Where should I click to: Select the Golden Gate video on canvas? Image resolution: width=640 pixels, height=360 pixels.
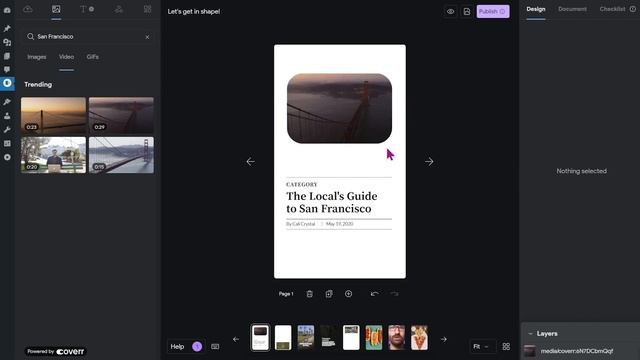[339, 108]
